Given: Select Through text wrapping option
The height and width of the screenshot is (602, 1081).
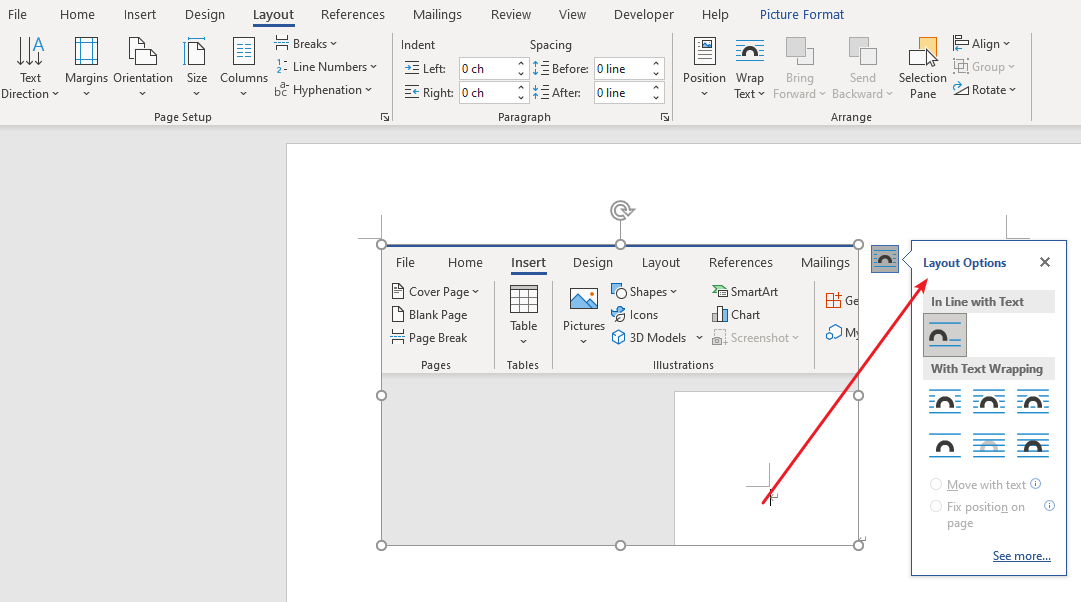Looking at the screenshot, I should [1033, 401].
